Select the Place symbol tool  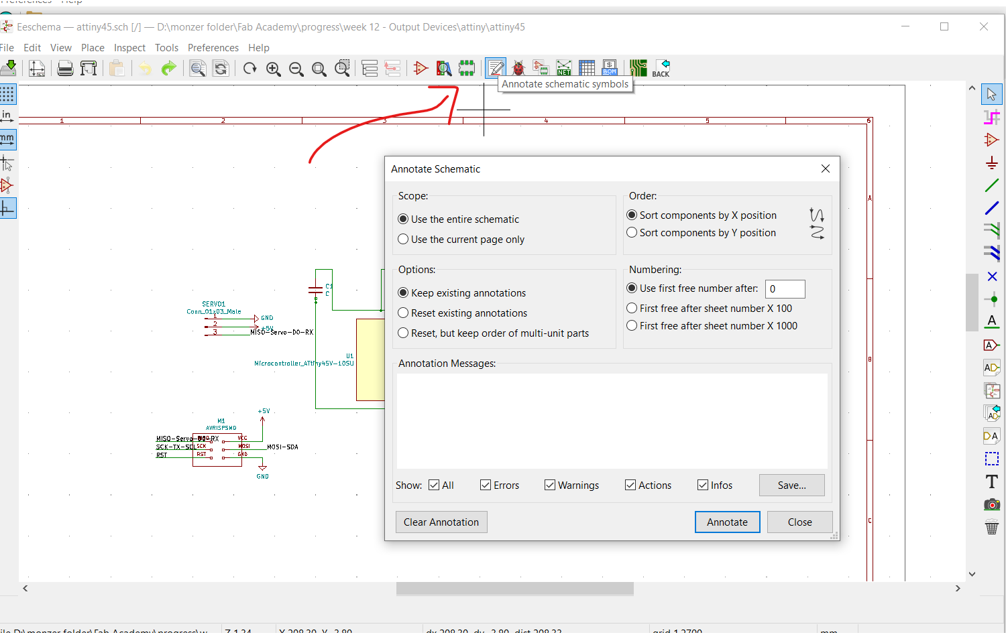point(992,140)
